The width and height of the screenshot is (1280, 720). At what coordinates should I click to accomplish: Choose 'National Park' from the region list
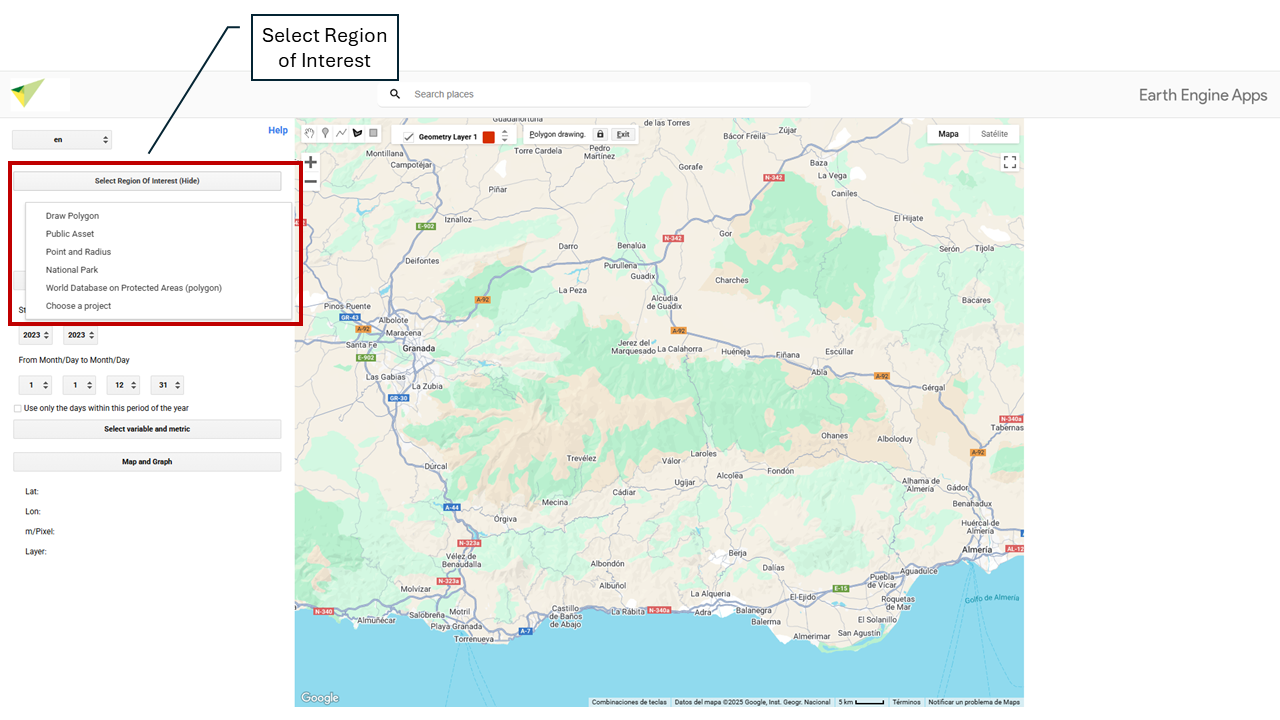[72, 270]
